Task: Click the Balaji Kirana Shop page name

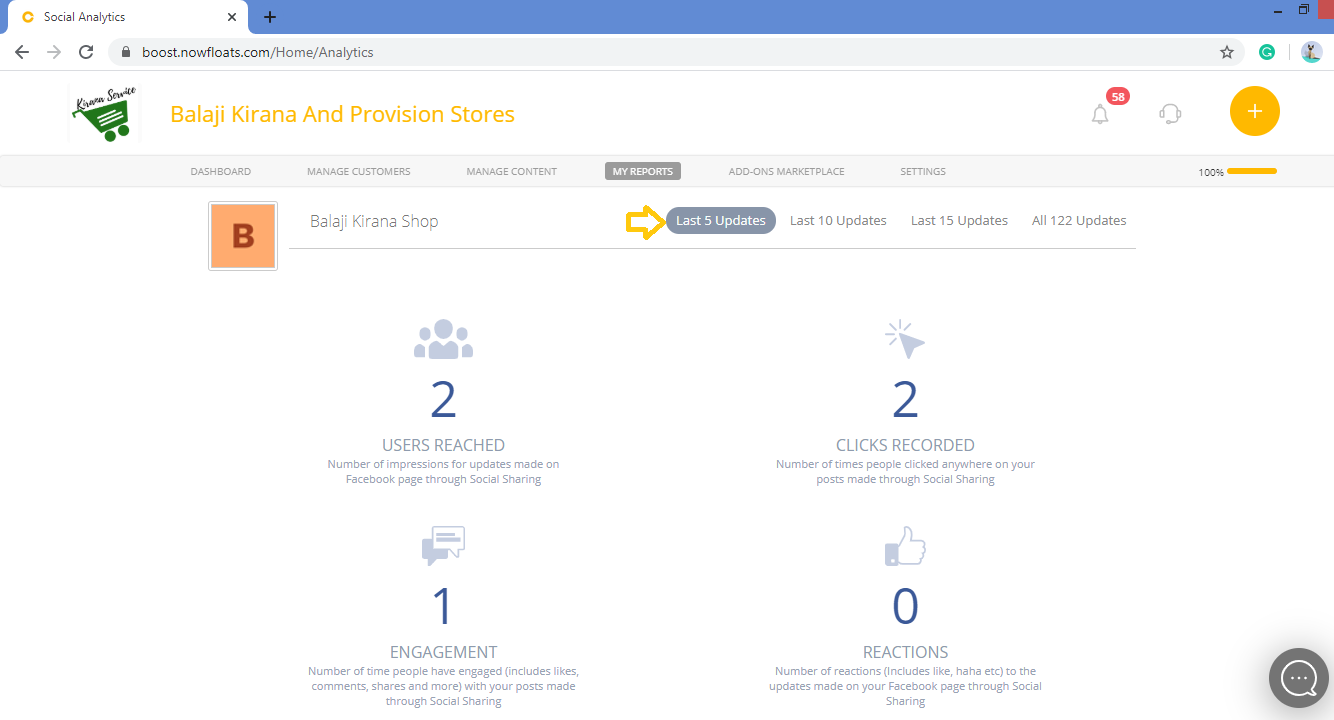Action: click(x=374, y=221)
